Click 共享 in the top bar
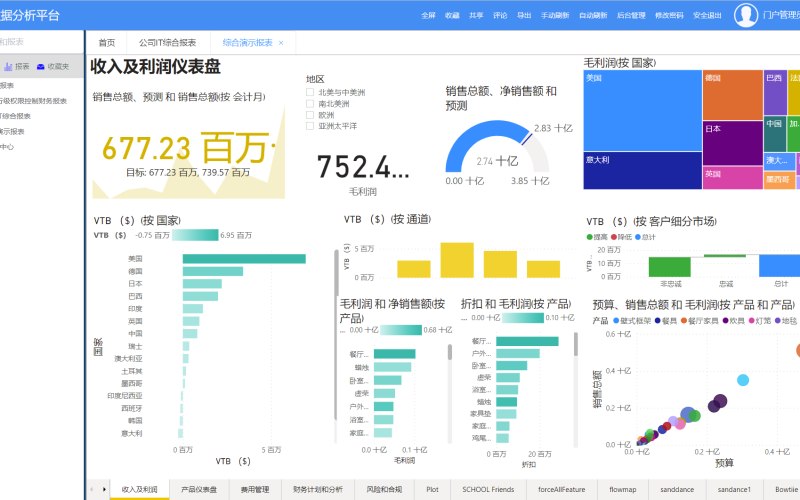The width and height of the screenshot is (800, 500). pos(476,15)
